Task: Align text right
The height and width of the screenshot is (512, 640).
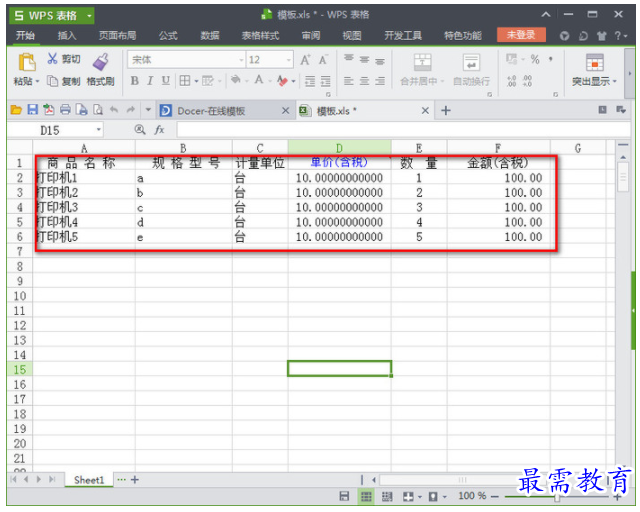Action: (x=380, y=81)
